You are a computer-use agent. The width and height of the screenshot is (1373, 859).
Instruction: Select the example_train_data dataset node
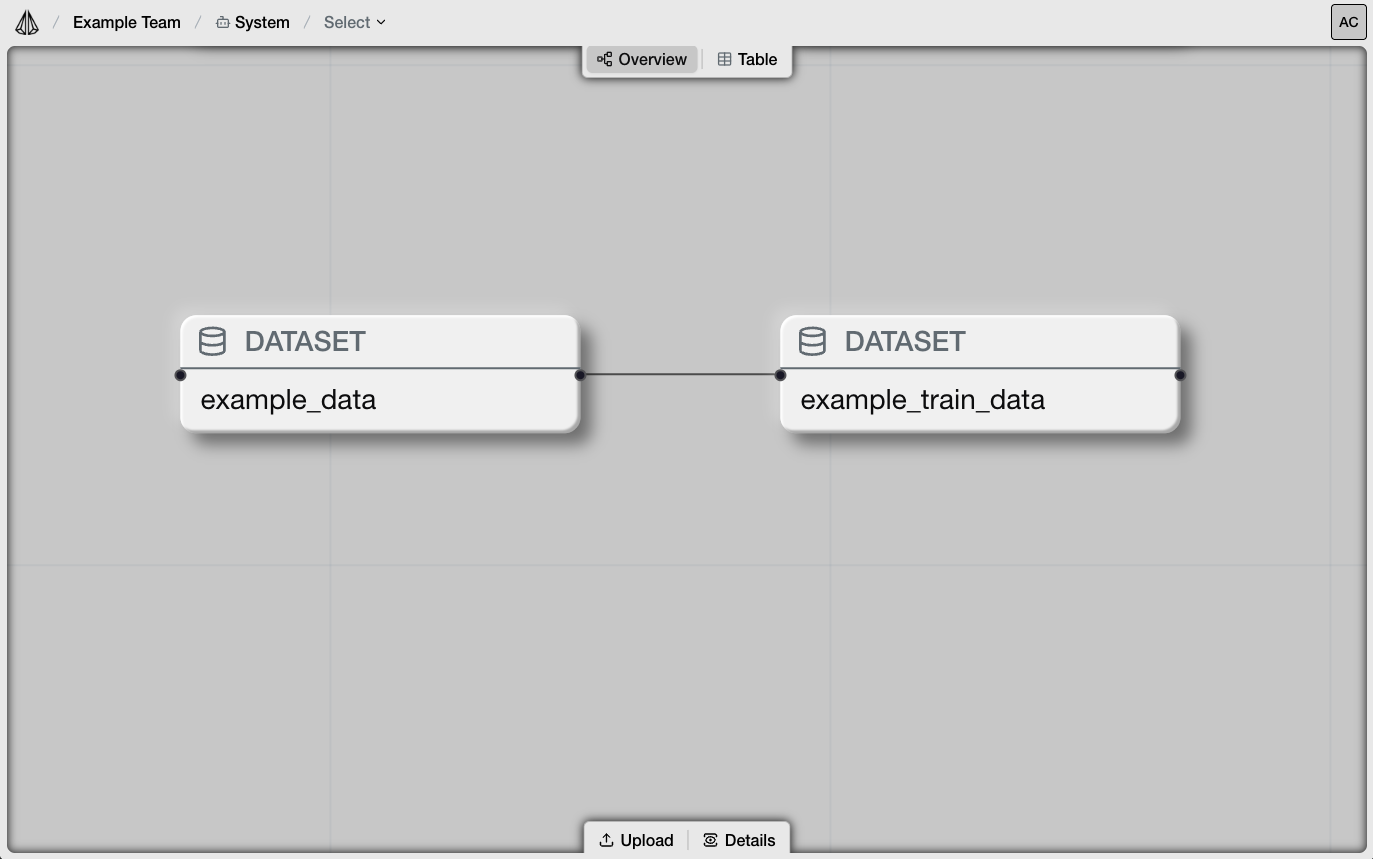(978, 399)
